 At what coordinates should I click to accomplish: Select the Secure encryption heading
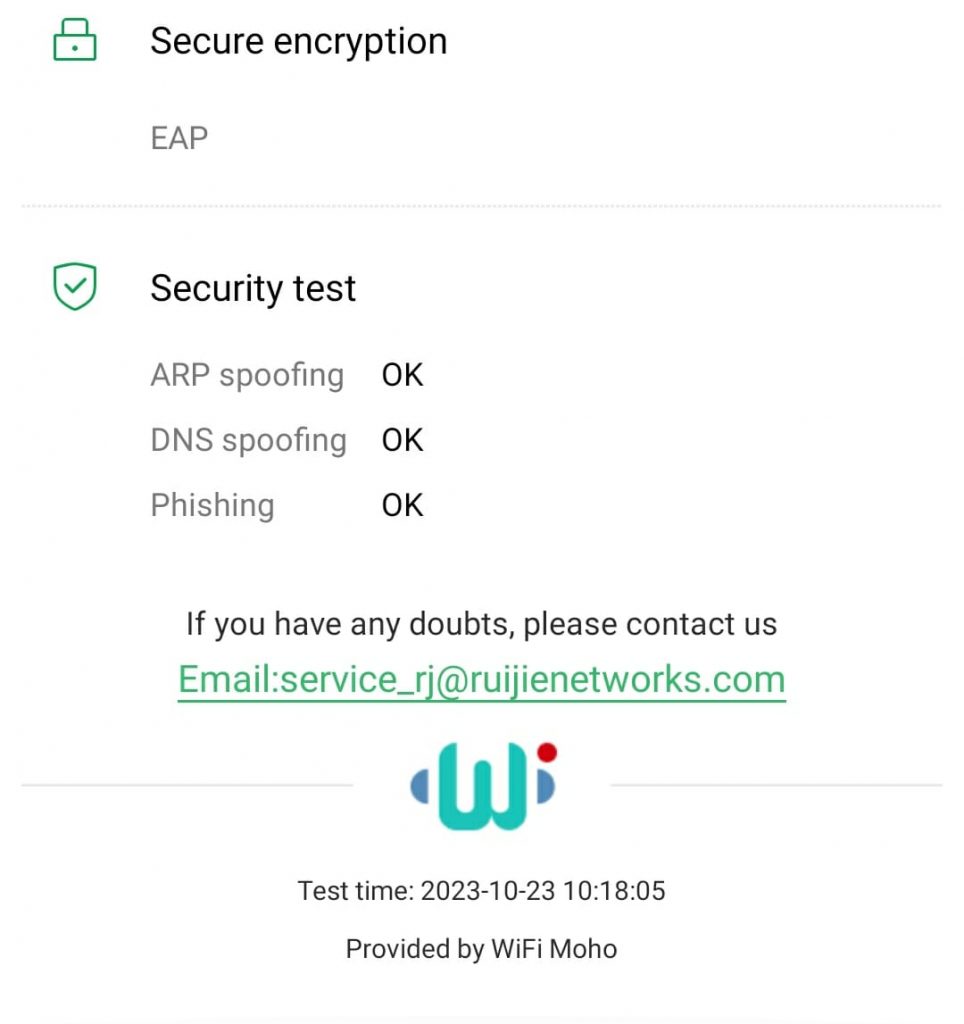point(298,42)
